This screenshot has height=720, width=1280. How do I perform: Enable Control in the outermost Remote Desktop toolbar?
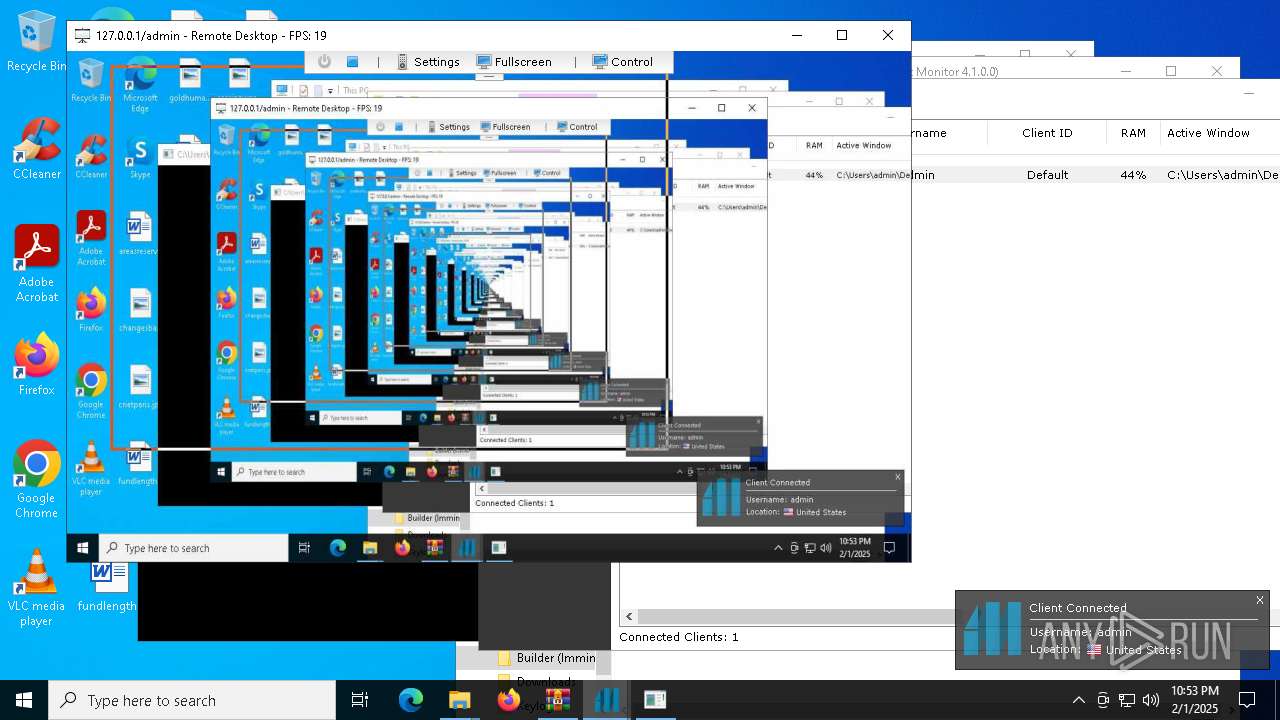tap(622, 62)
